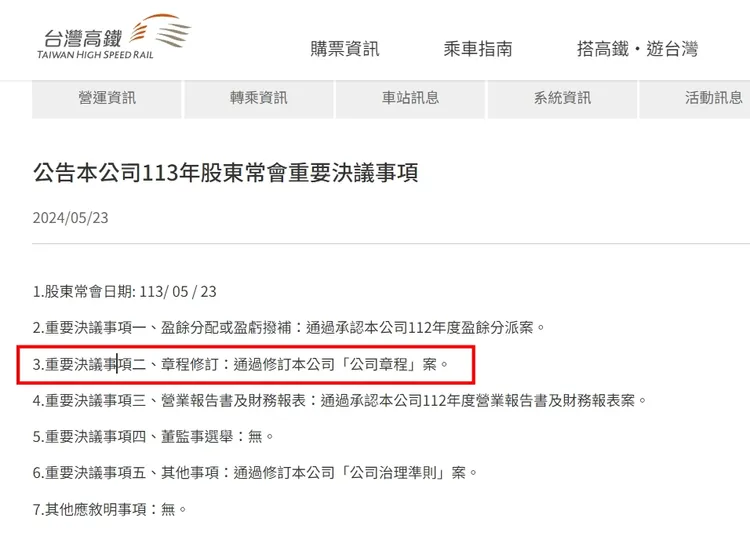The image size is (750, 555).
Task: Click item 4 about 營業報告書及財務報表
Action: 340,401
